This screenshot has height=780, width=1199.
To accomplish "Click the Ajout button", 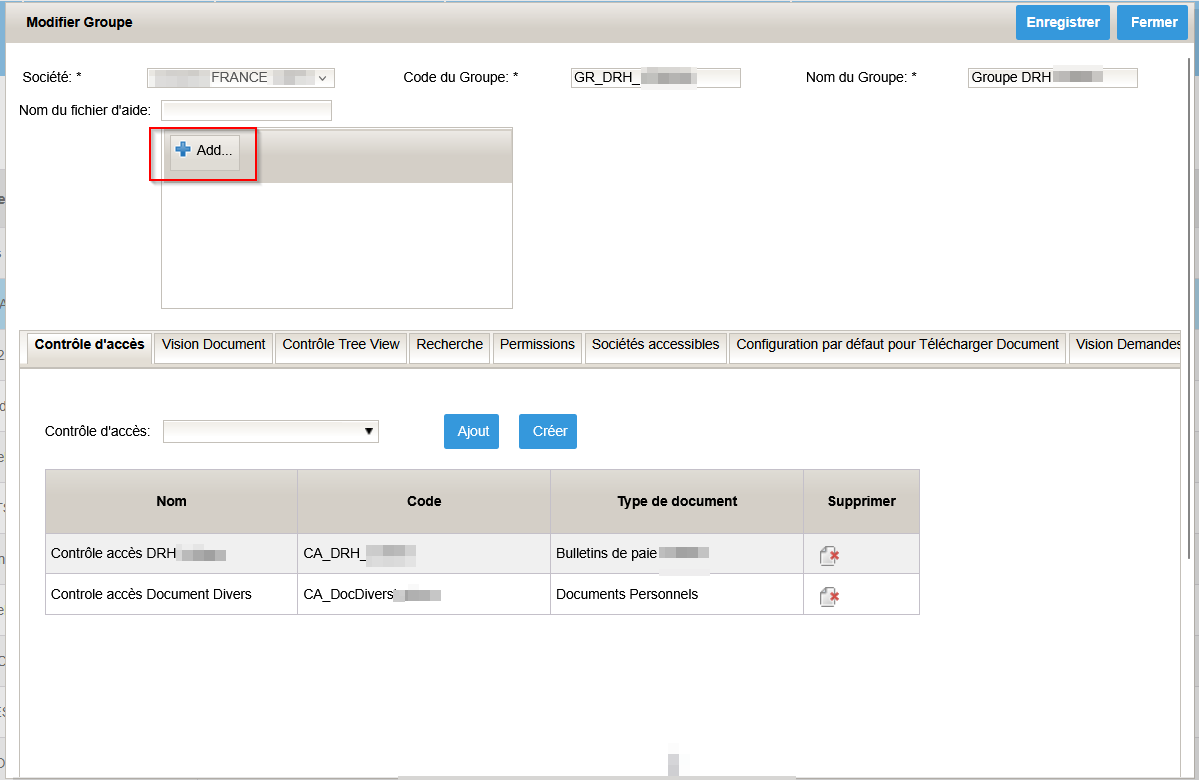I will [471, 431].
